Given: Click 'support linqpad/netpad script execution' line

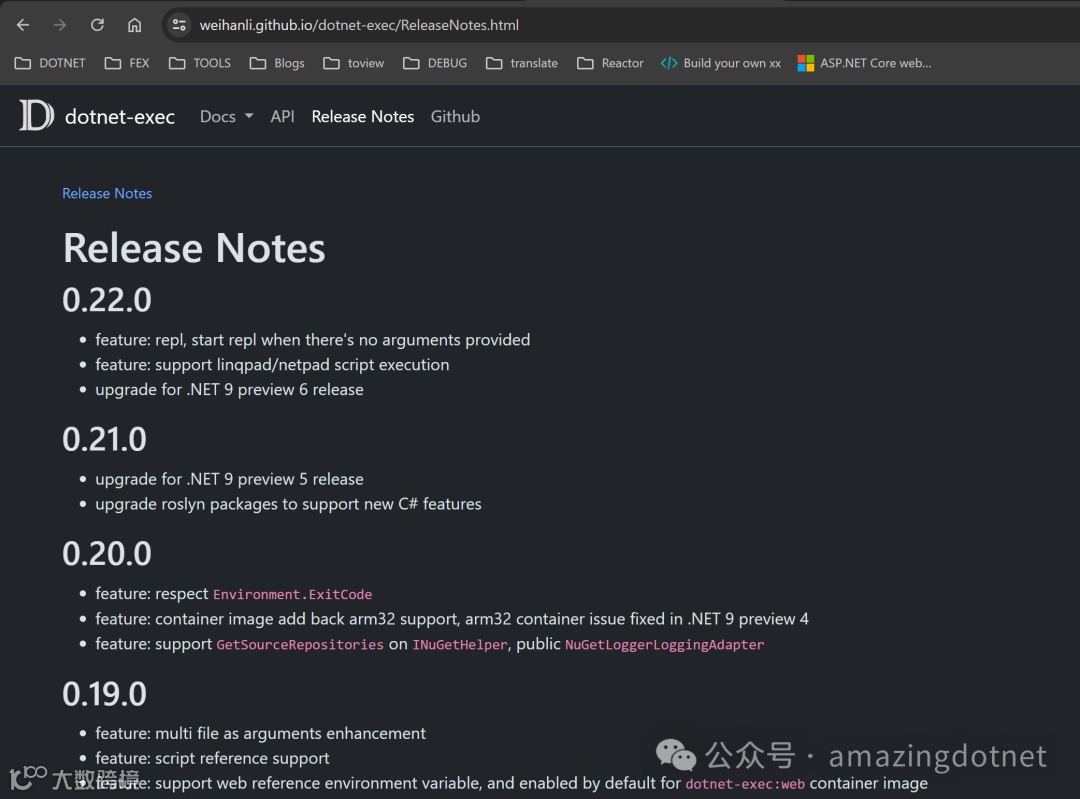Looking at the screenshot, I should [x=272, y=364].
